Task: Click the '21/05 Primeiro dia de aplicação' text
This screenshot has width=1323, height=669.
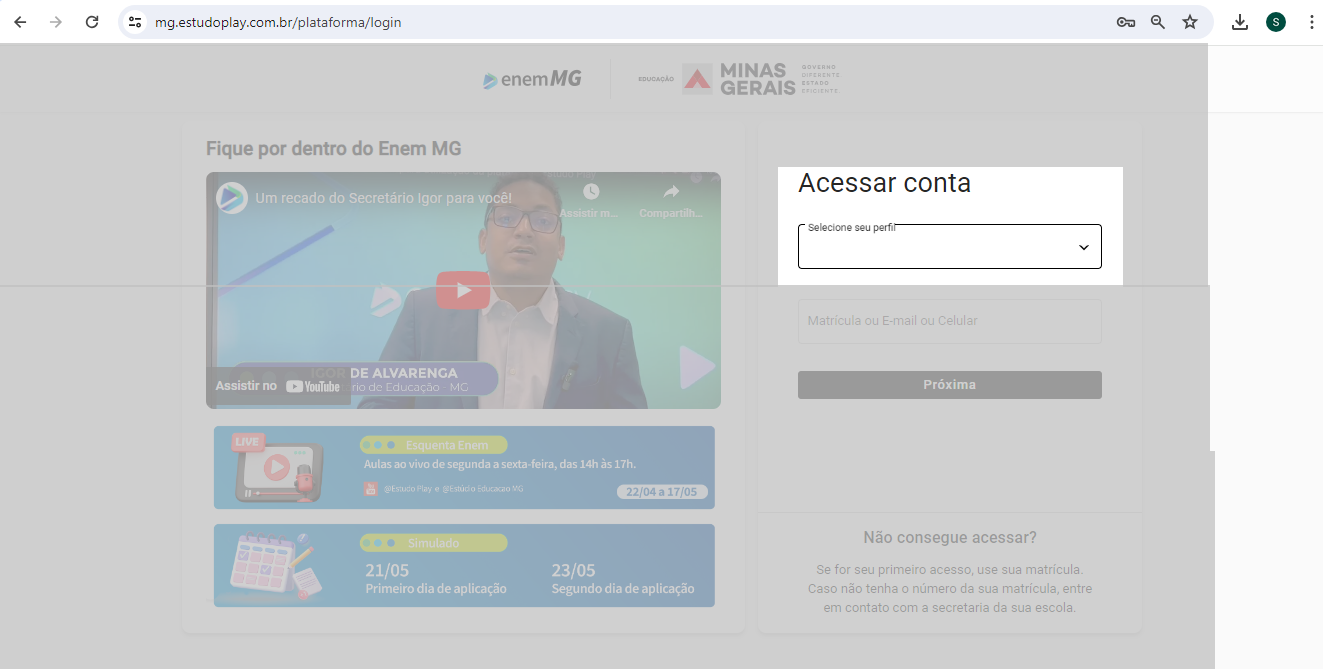Action: [436, 579]
